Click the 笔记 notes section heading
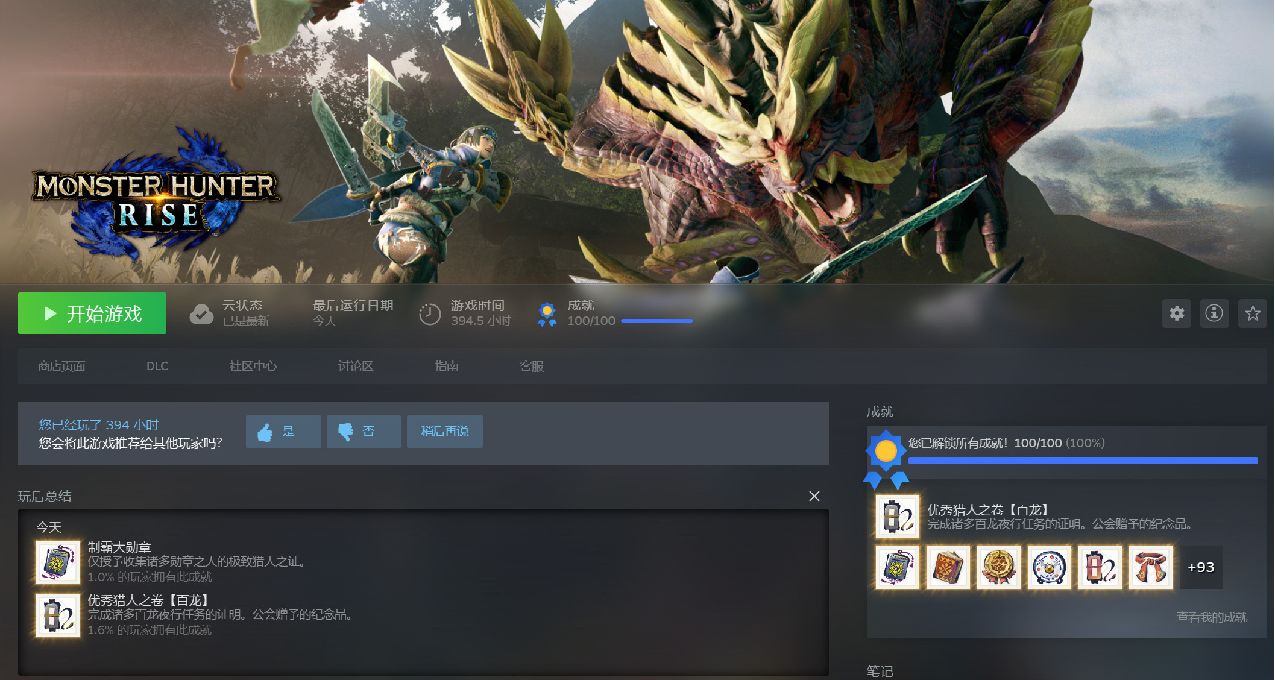Image resolution: width=1275 pixels, height=680 pixels. click(x=880, y=672)
